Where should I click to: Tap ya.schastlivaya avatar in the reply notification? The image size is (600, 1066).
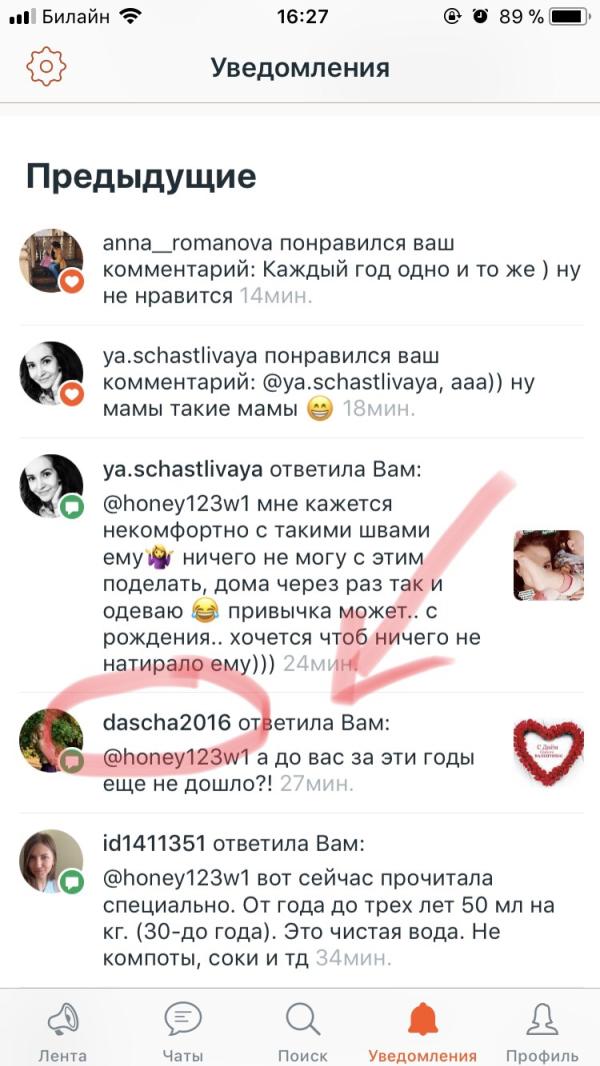coord(51,486)
